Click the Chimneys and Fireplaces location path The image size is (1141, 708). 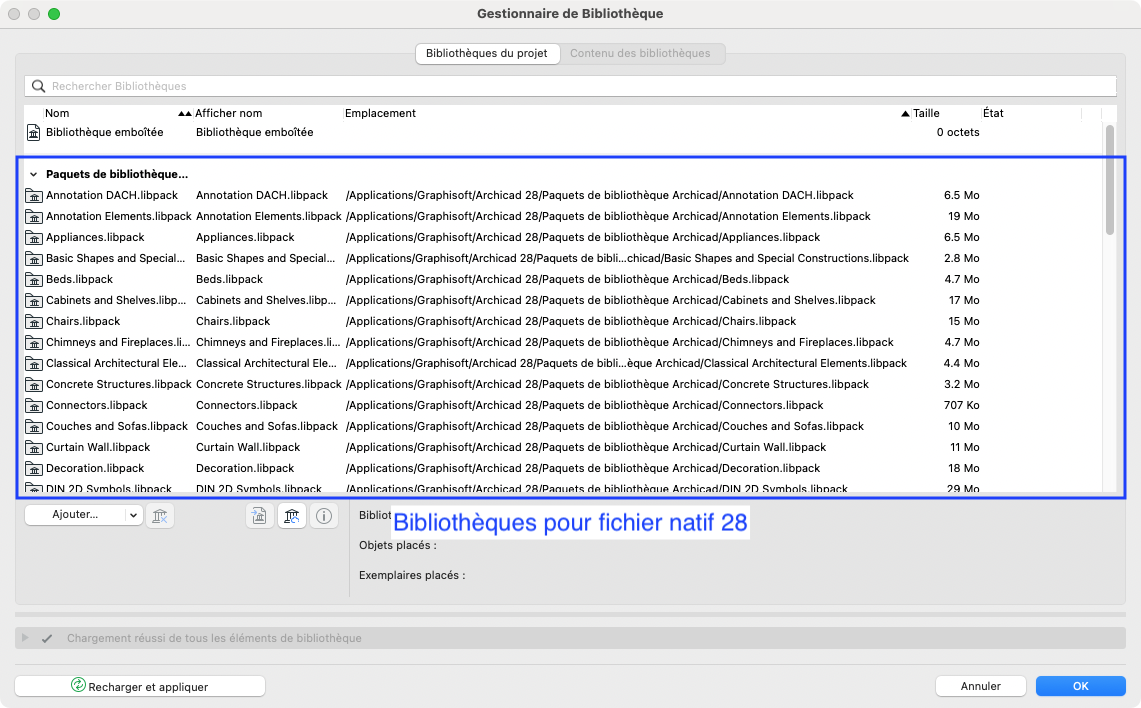(x=620, y=343)
